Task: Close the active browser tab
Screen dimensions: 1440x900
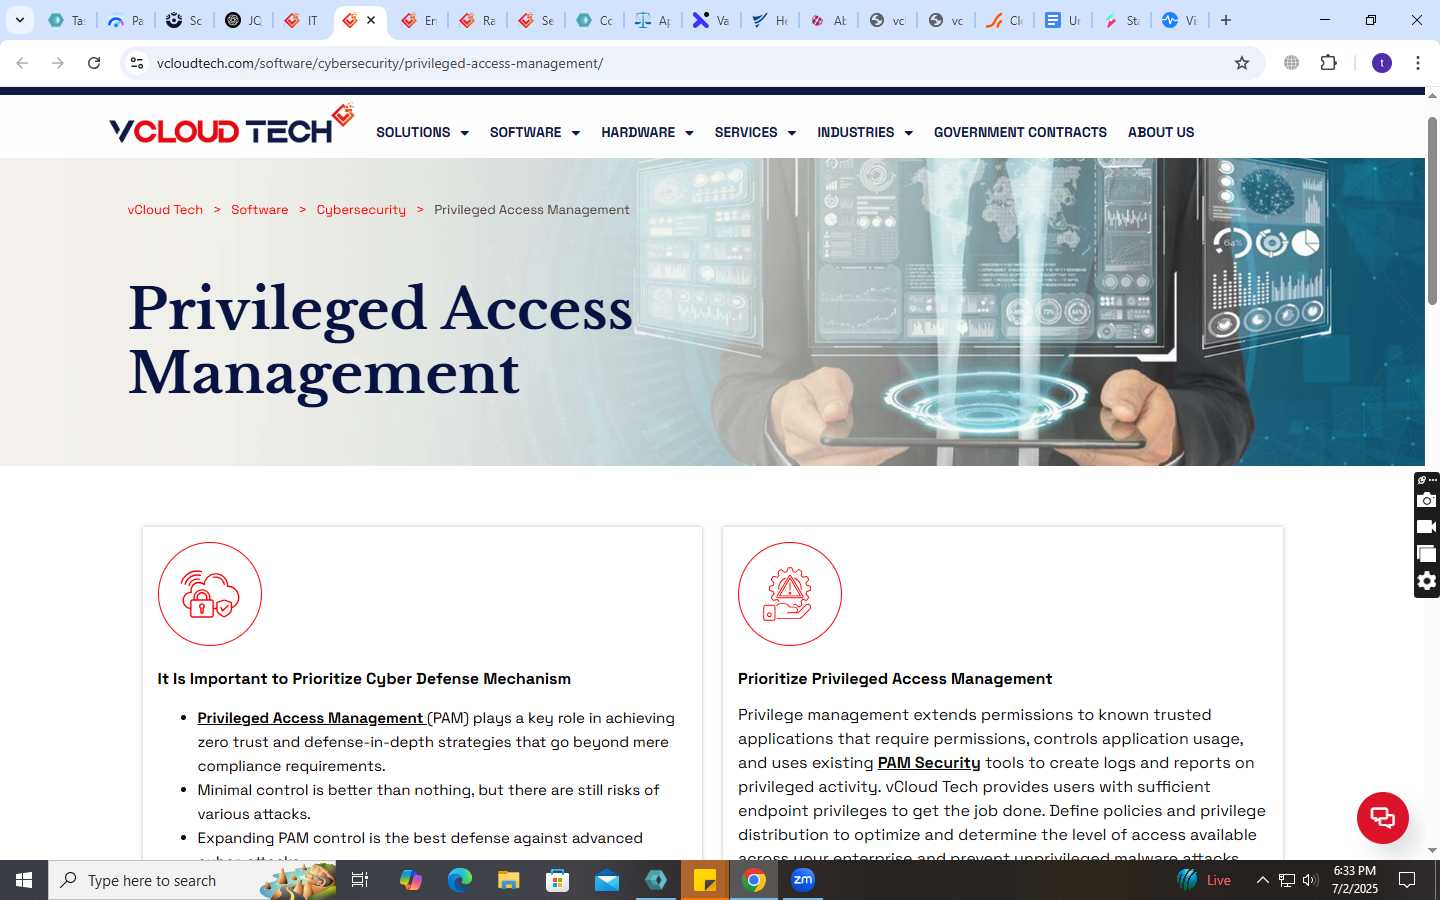Action: (371, 20)
